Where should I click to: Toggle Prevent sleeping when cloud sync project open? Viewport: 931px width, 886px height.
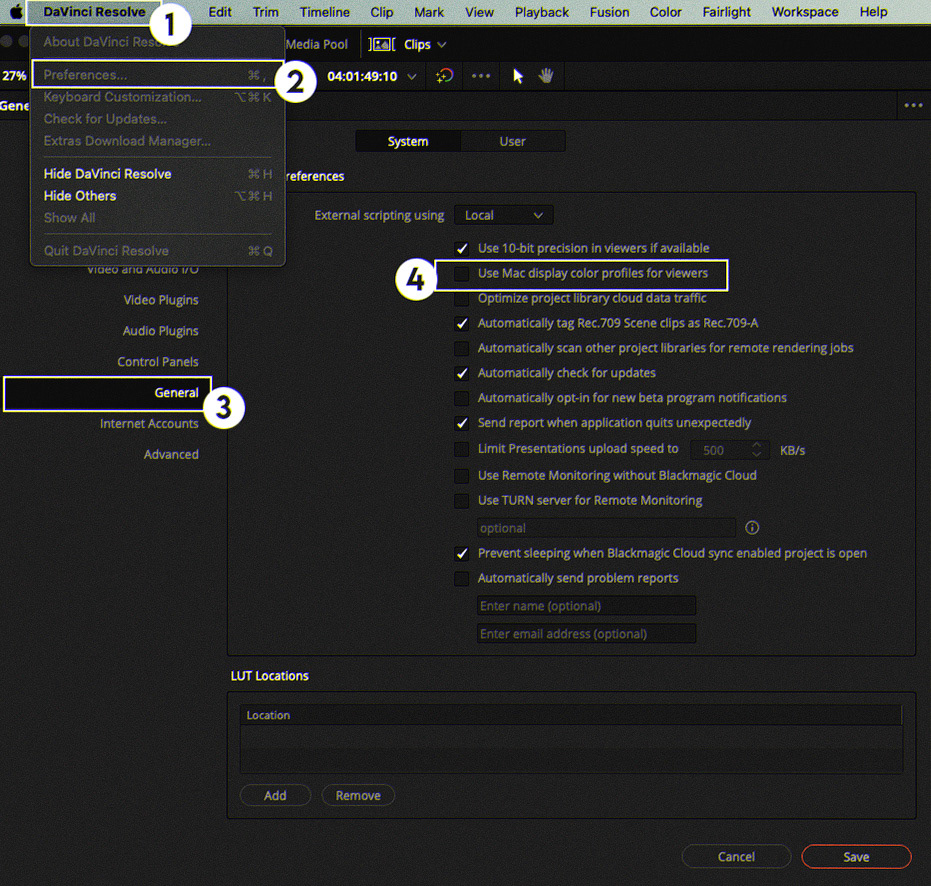point(461,553)
